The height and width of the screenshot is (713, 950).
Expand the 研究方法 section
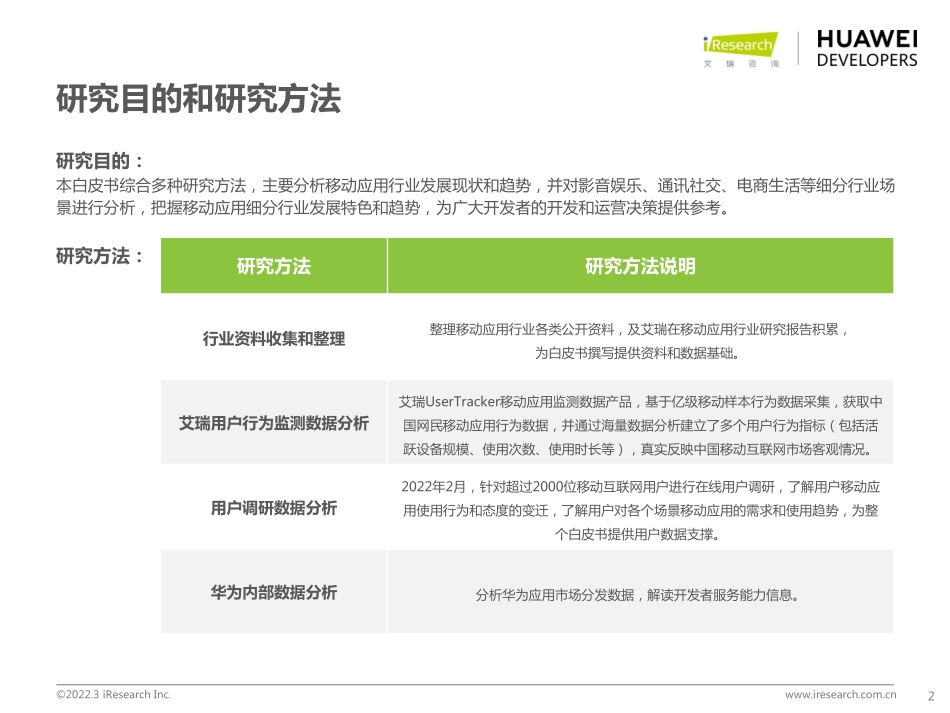(x=100, y=256)
